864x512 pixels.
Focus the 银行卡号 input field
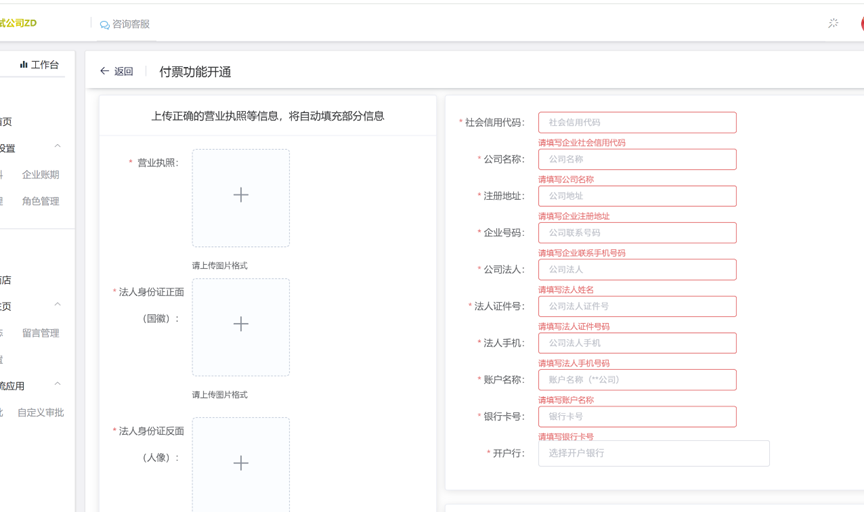(637, 416)
